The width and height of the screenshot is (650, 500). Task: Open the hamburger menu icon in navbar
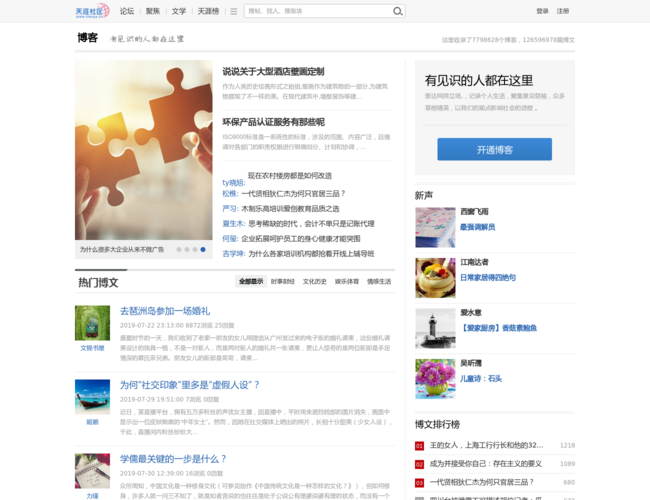coord(234,12)
